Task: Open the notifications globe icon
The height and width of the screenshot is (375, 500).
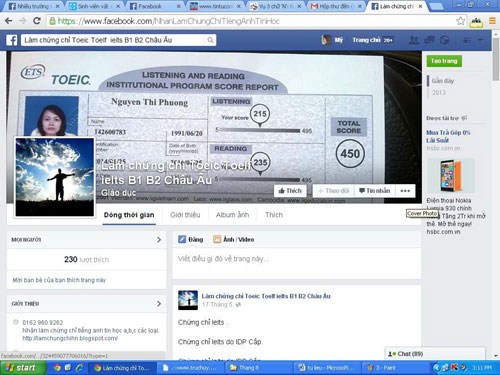Action: [444, 40]
